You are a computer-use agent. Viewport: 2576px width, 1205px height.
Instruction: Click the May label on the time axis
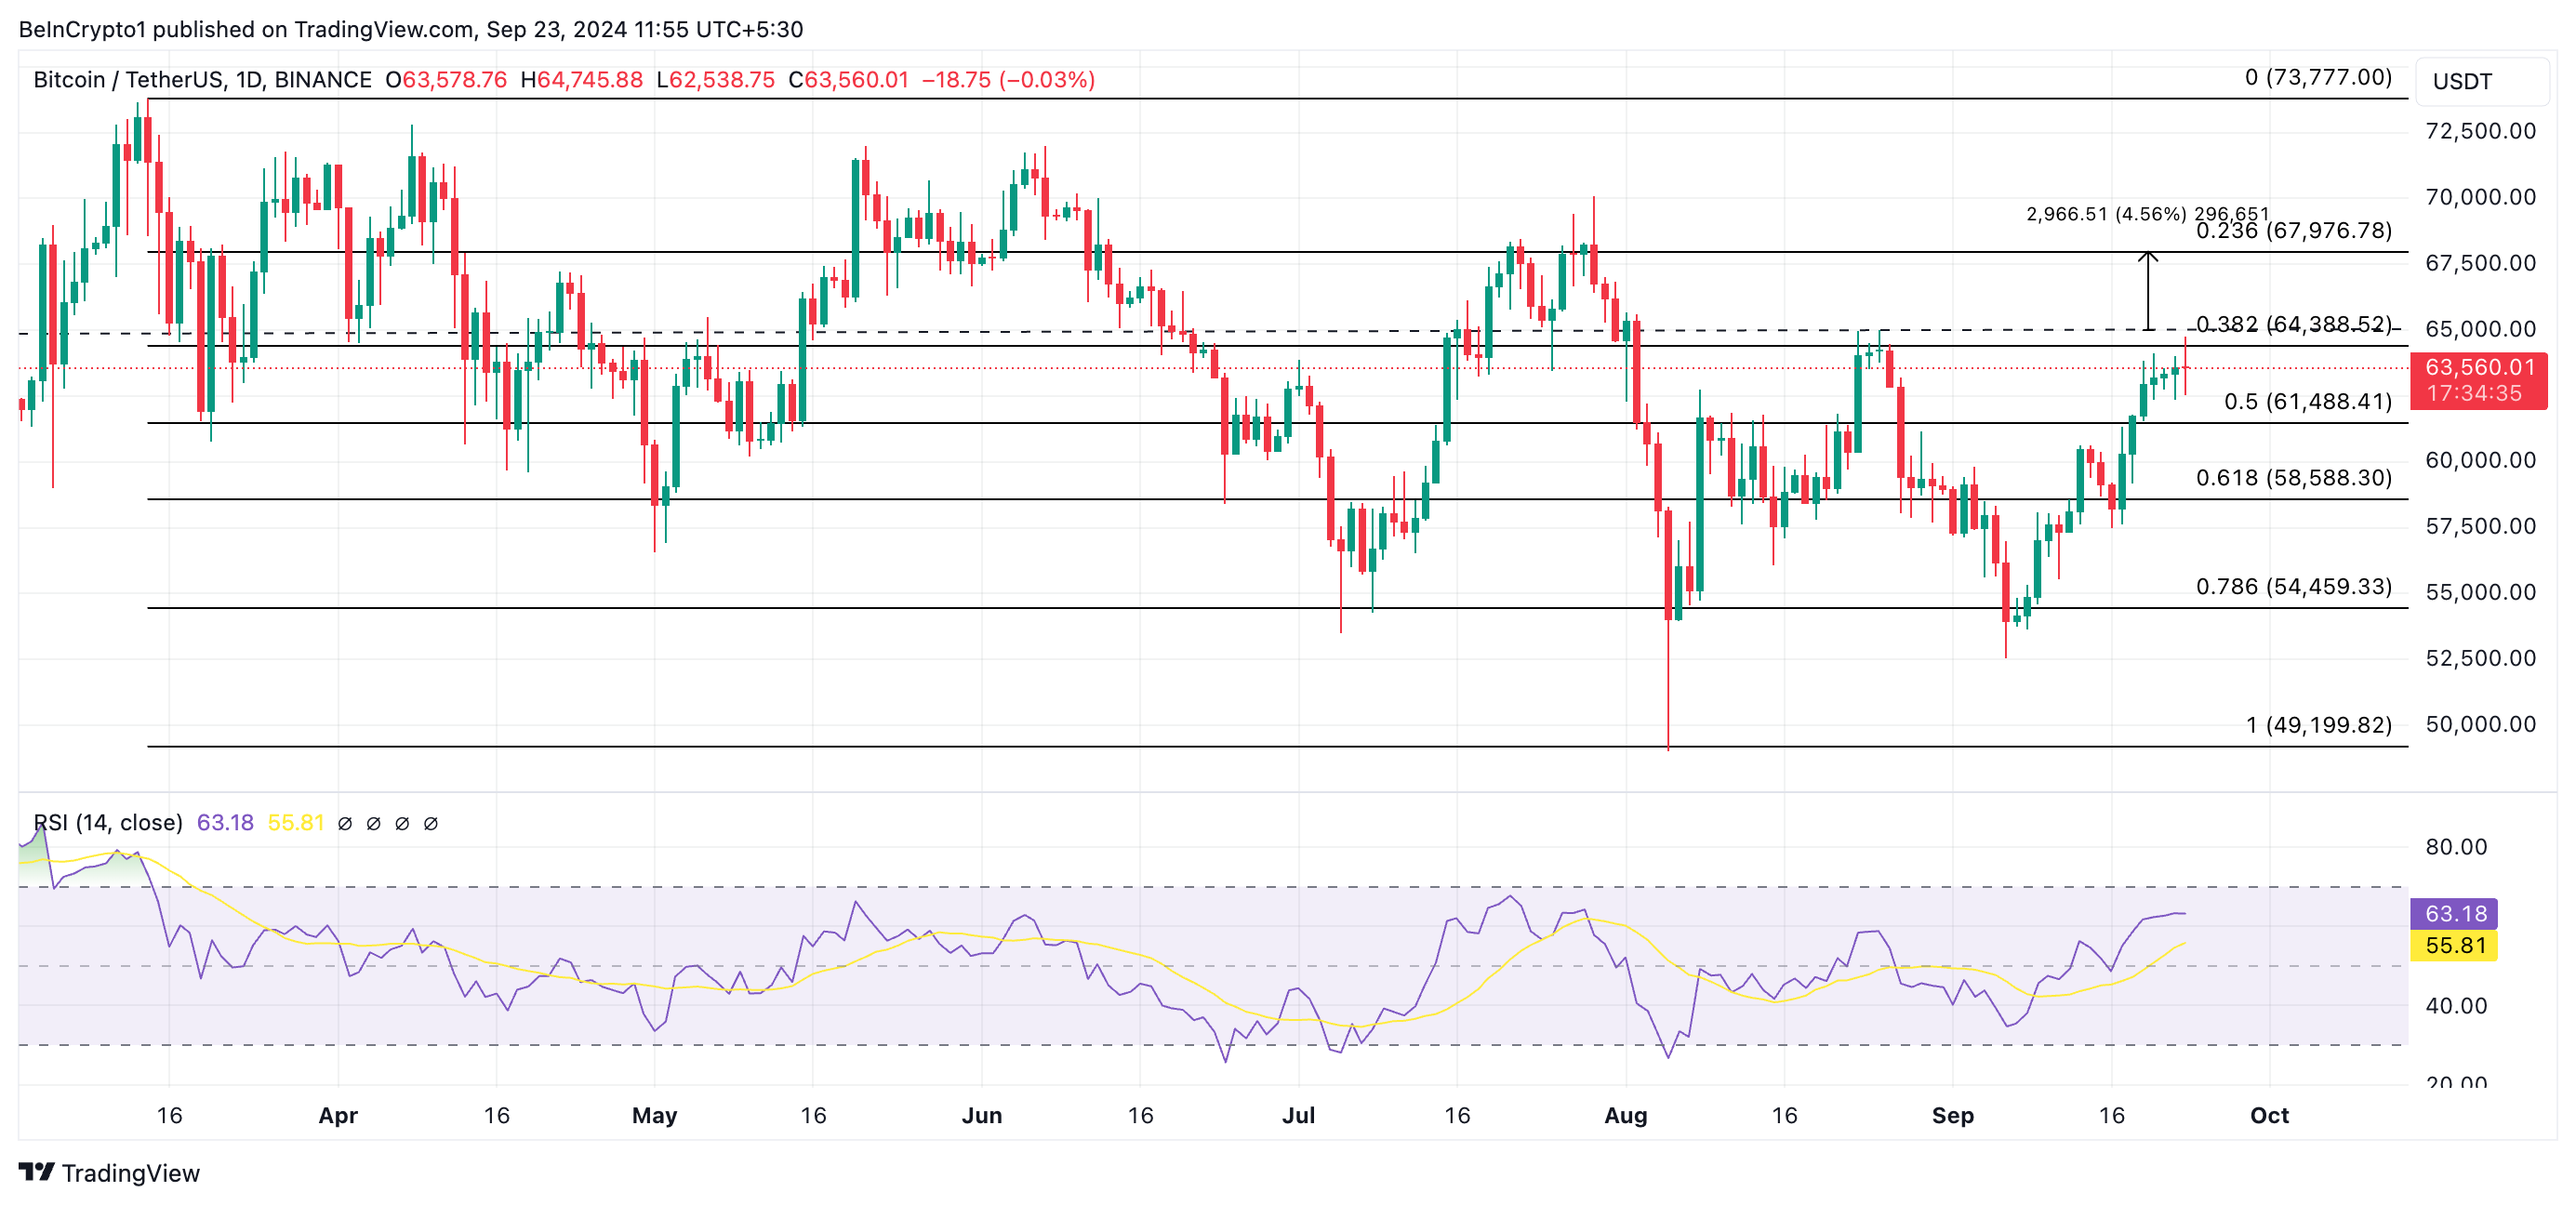[x=654, y=1115]
